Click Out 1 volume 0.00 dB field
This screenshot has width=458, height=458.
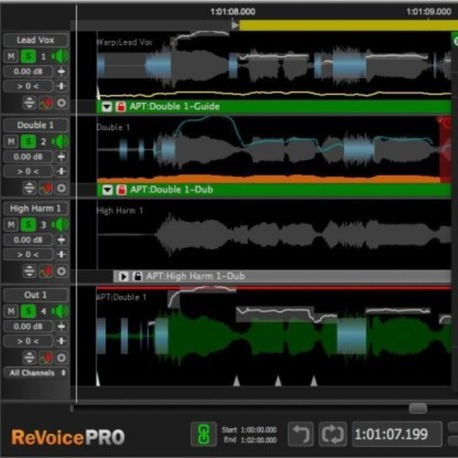pos(28,326)
